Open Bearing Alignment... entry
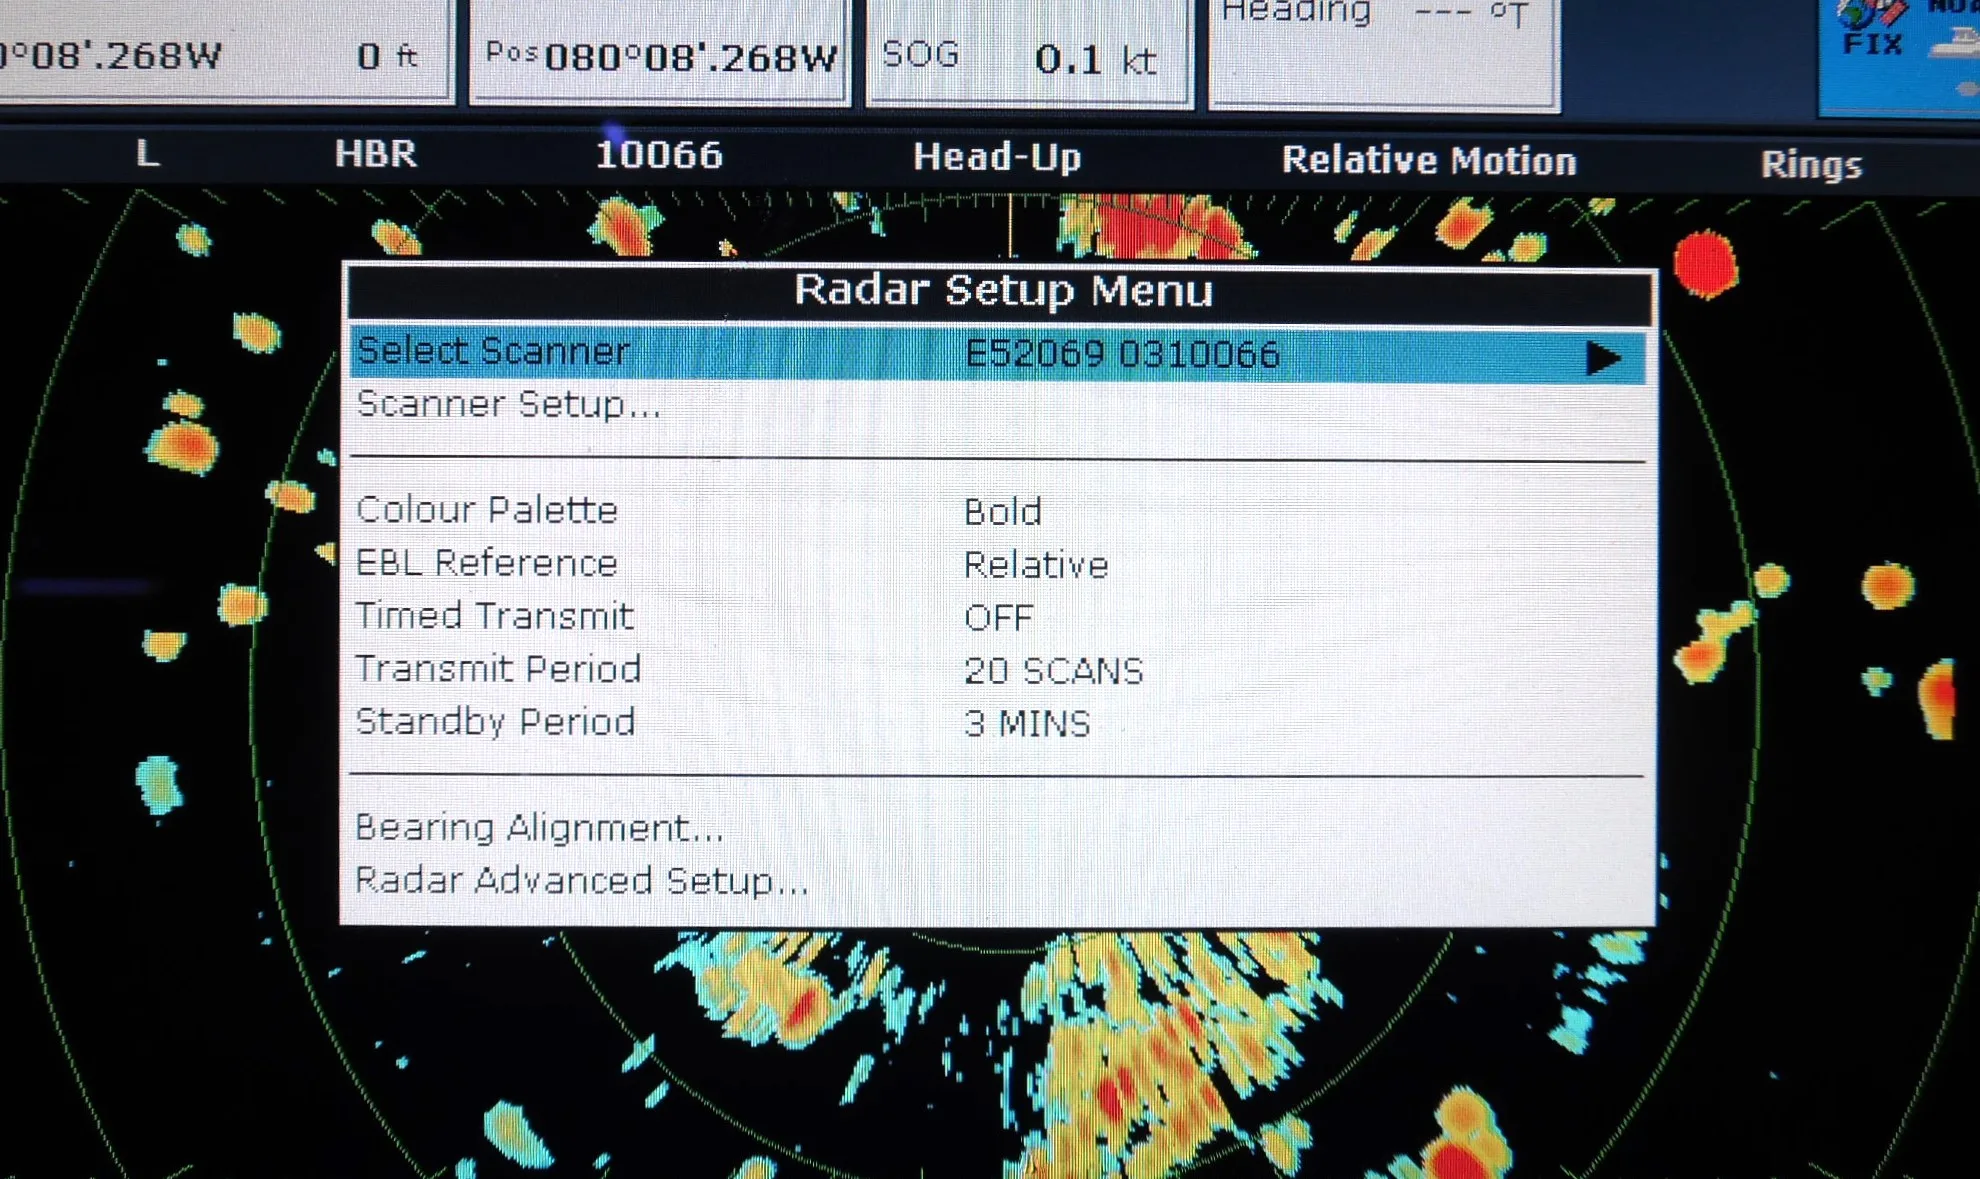The height and width of the screenshot is (1179, 1980). 539,828
